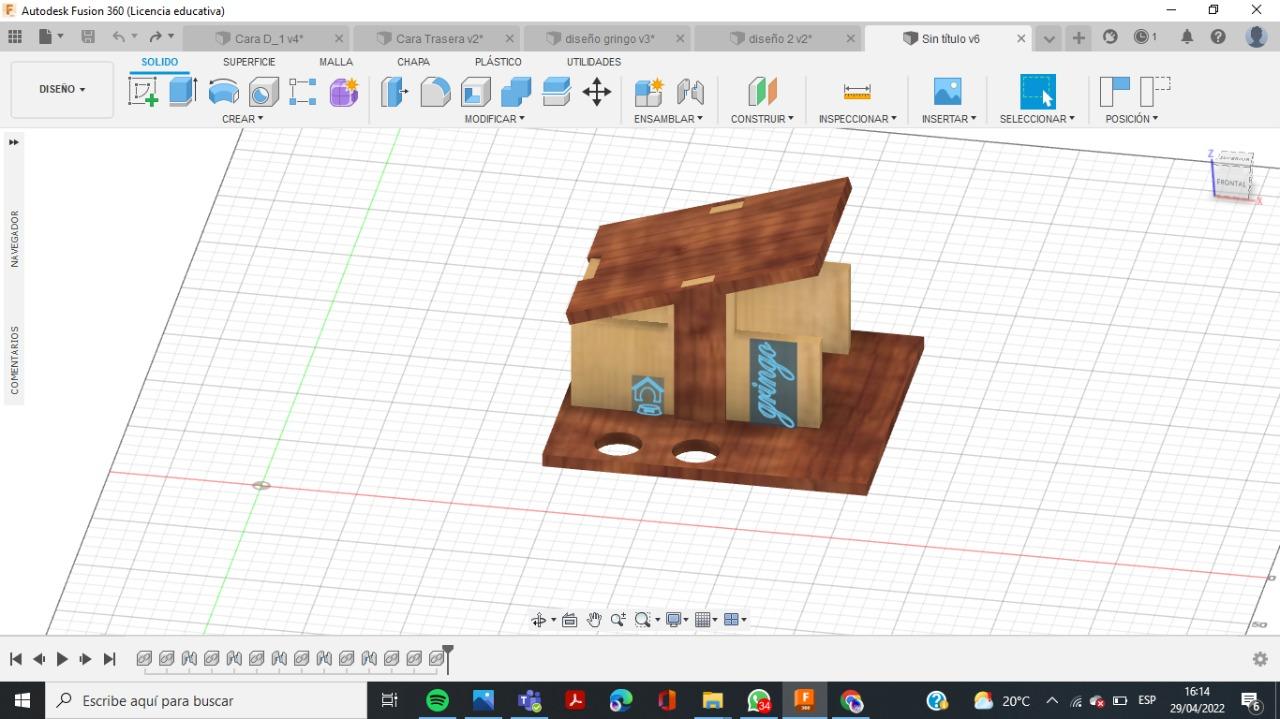
Task: Open the user profile avatar
Action: pos(1257,37)
